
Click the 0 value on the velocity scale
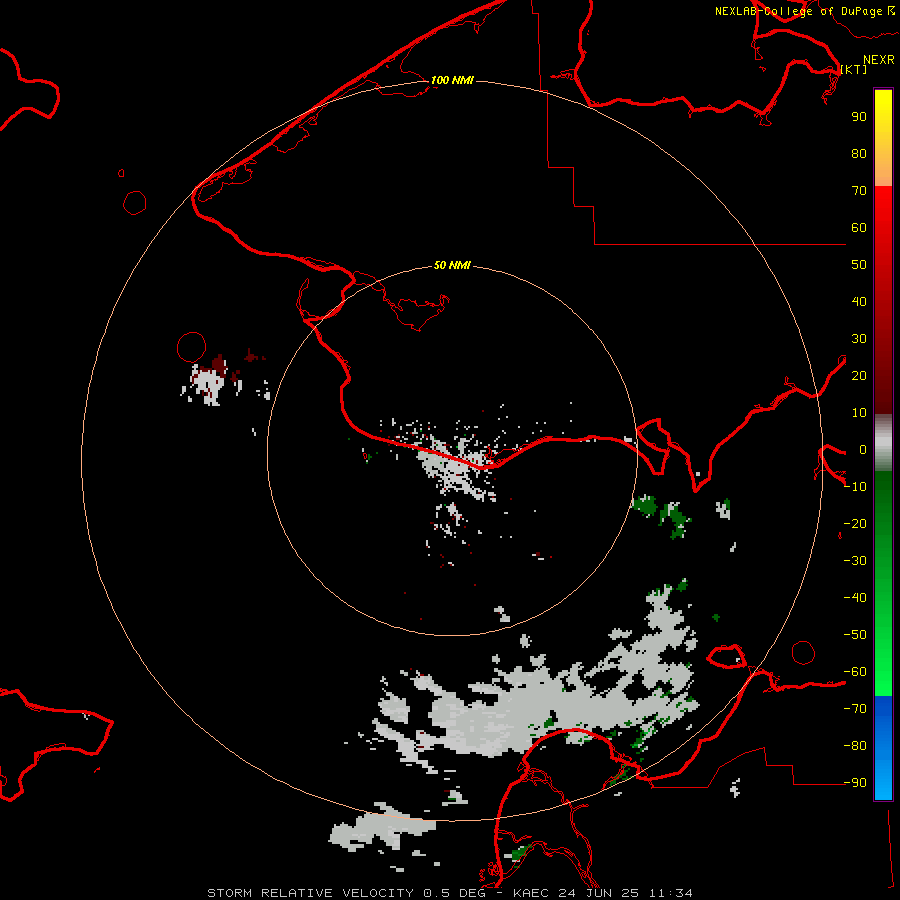tap(863, 450)
